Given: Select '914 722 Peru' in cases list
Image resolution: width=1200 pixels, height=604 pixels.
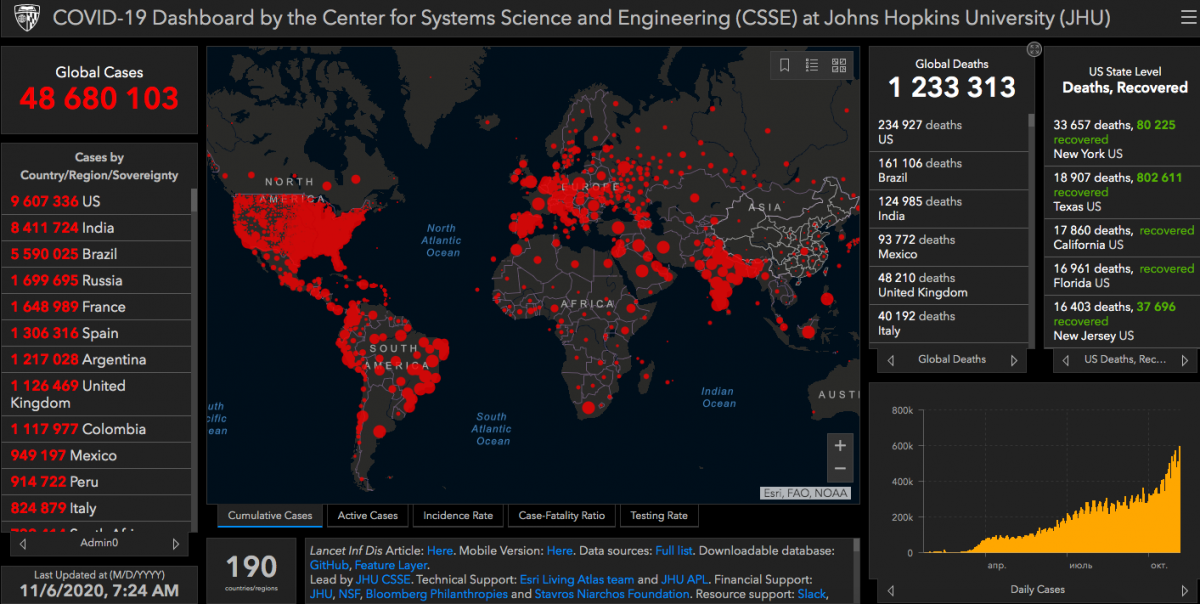Looking at the screenshot, I should click(98, 482).
